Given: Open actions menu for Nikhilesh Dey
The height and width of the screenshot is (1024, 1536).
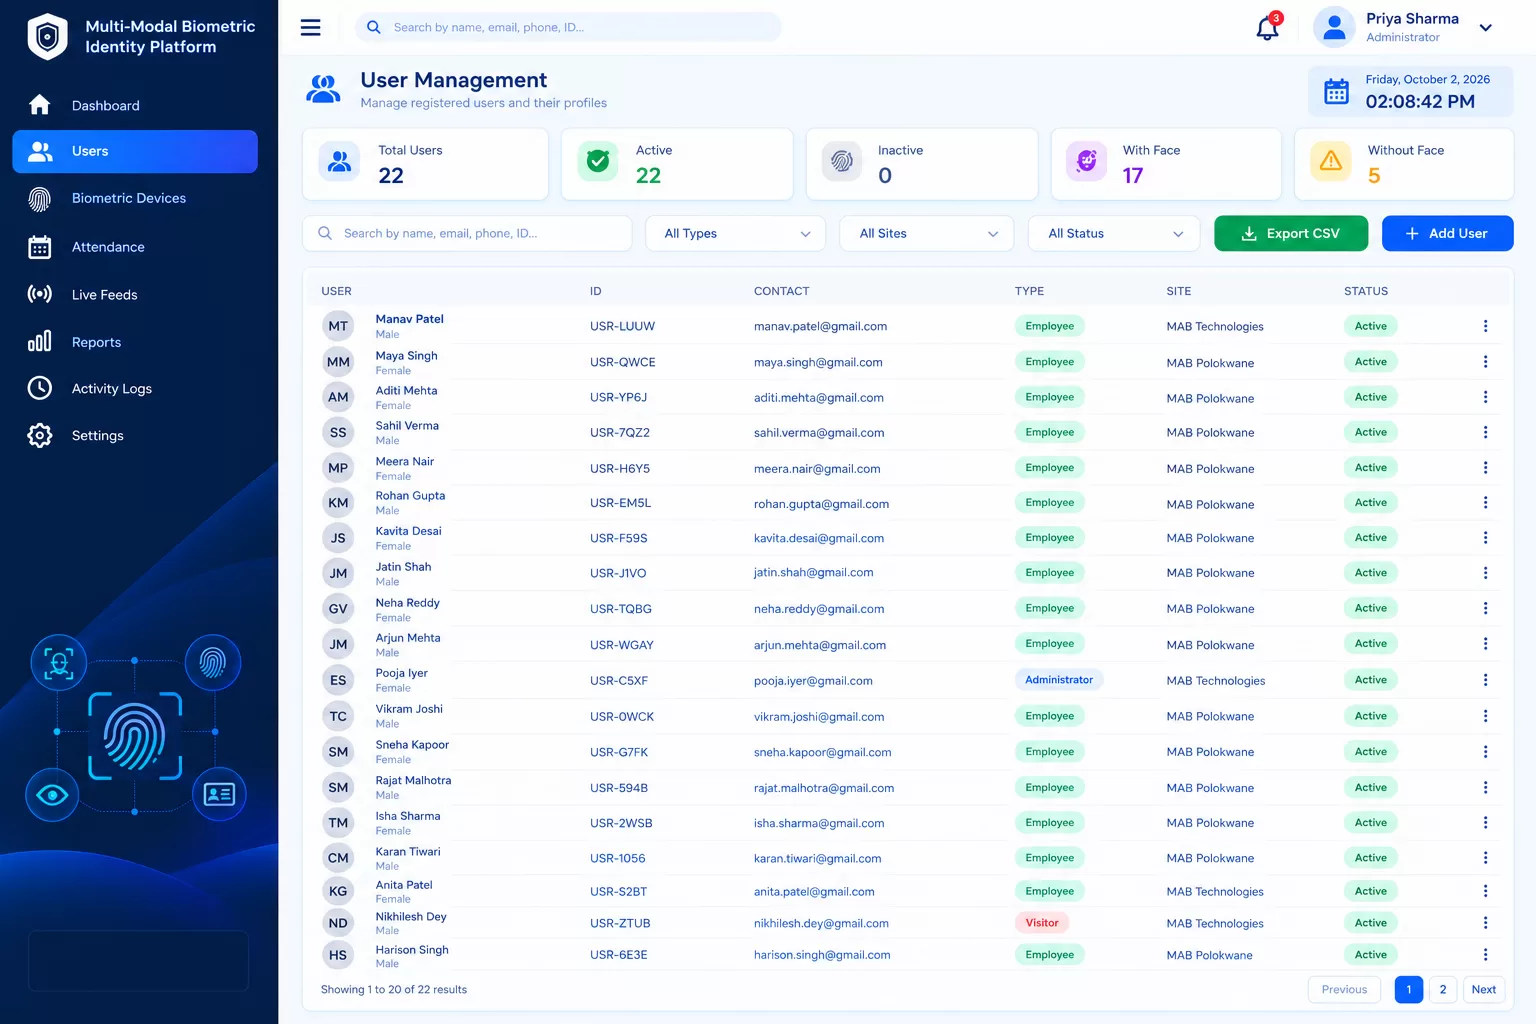Looking at the screenshot, I should click(1485, 923).
